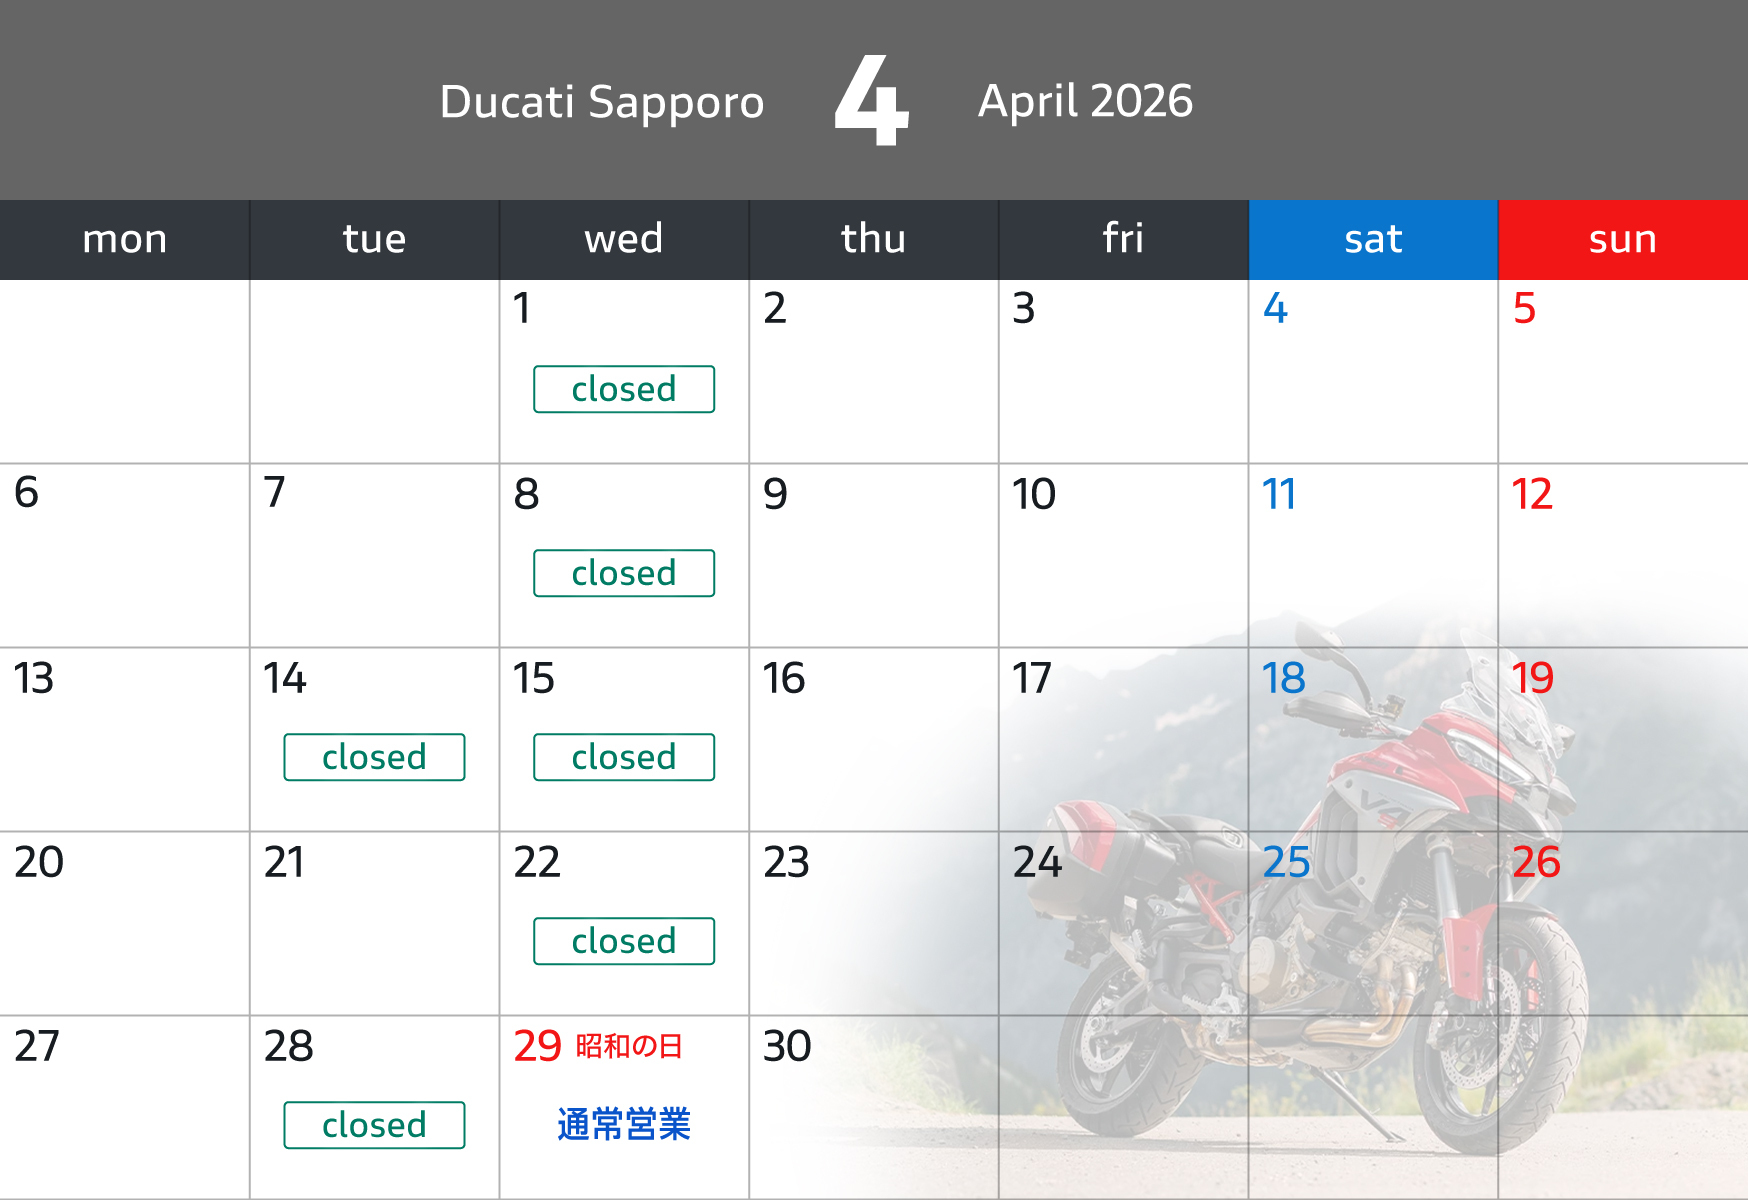Click the 昭和の日 holiday label
Viewport: 1748px width, 1200px height.
(629, 1046)
